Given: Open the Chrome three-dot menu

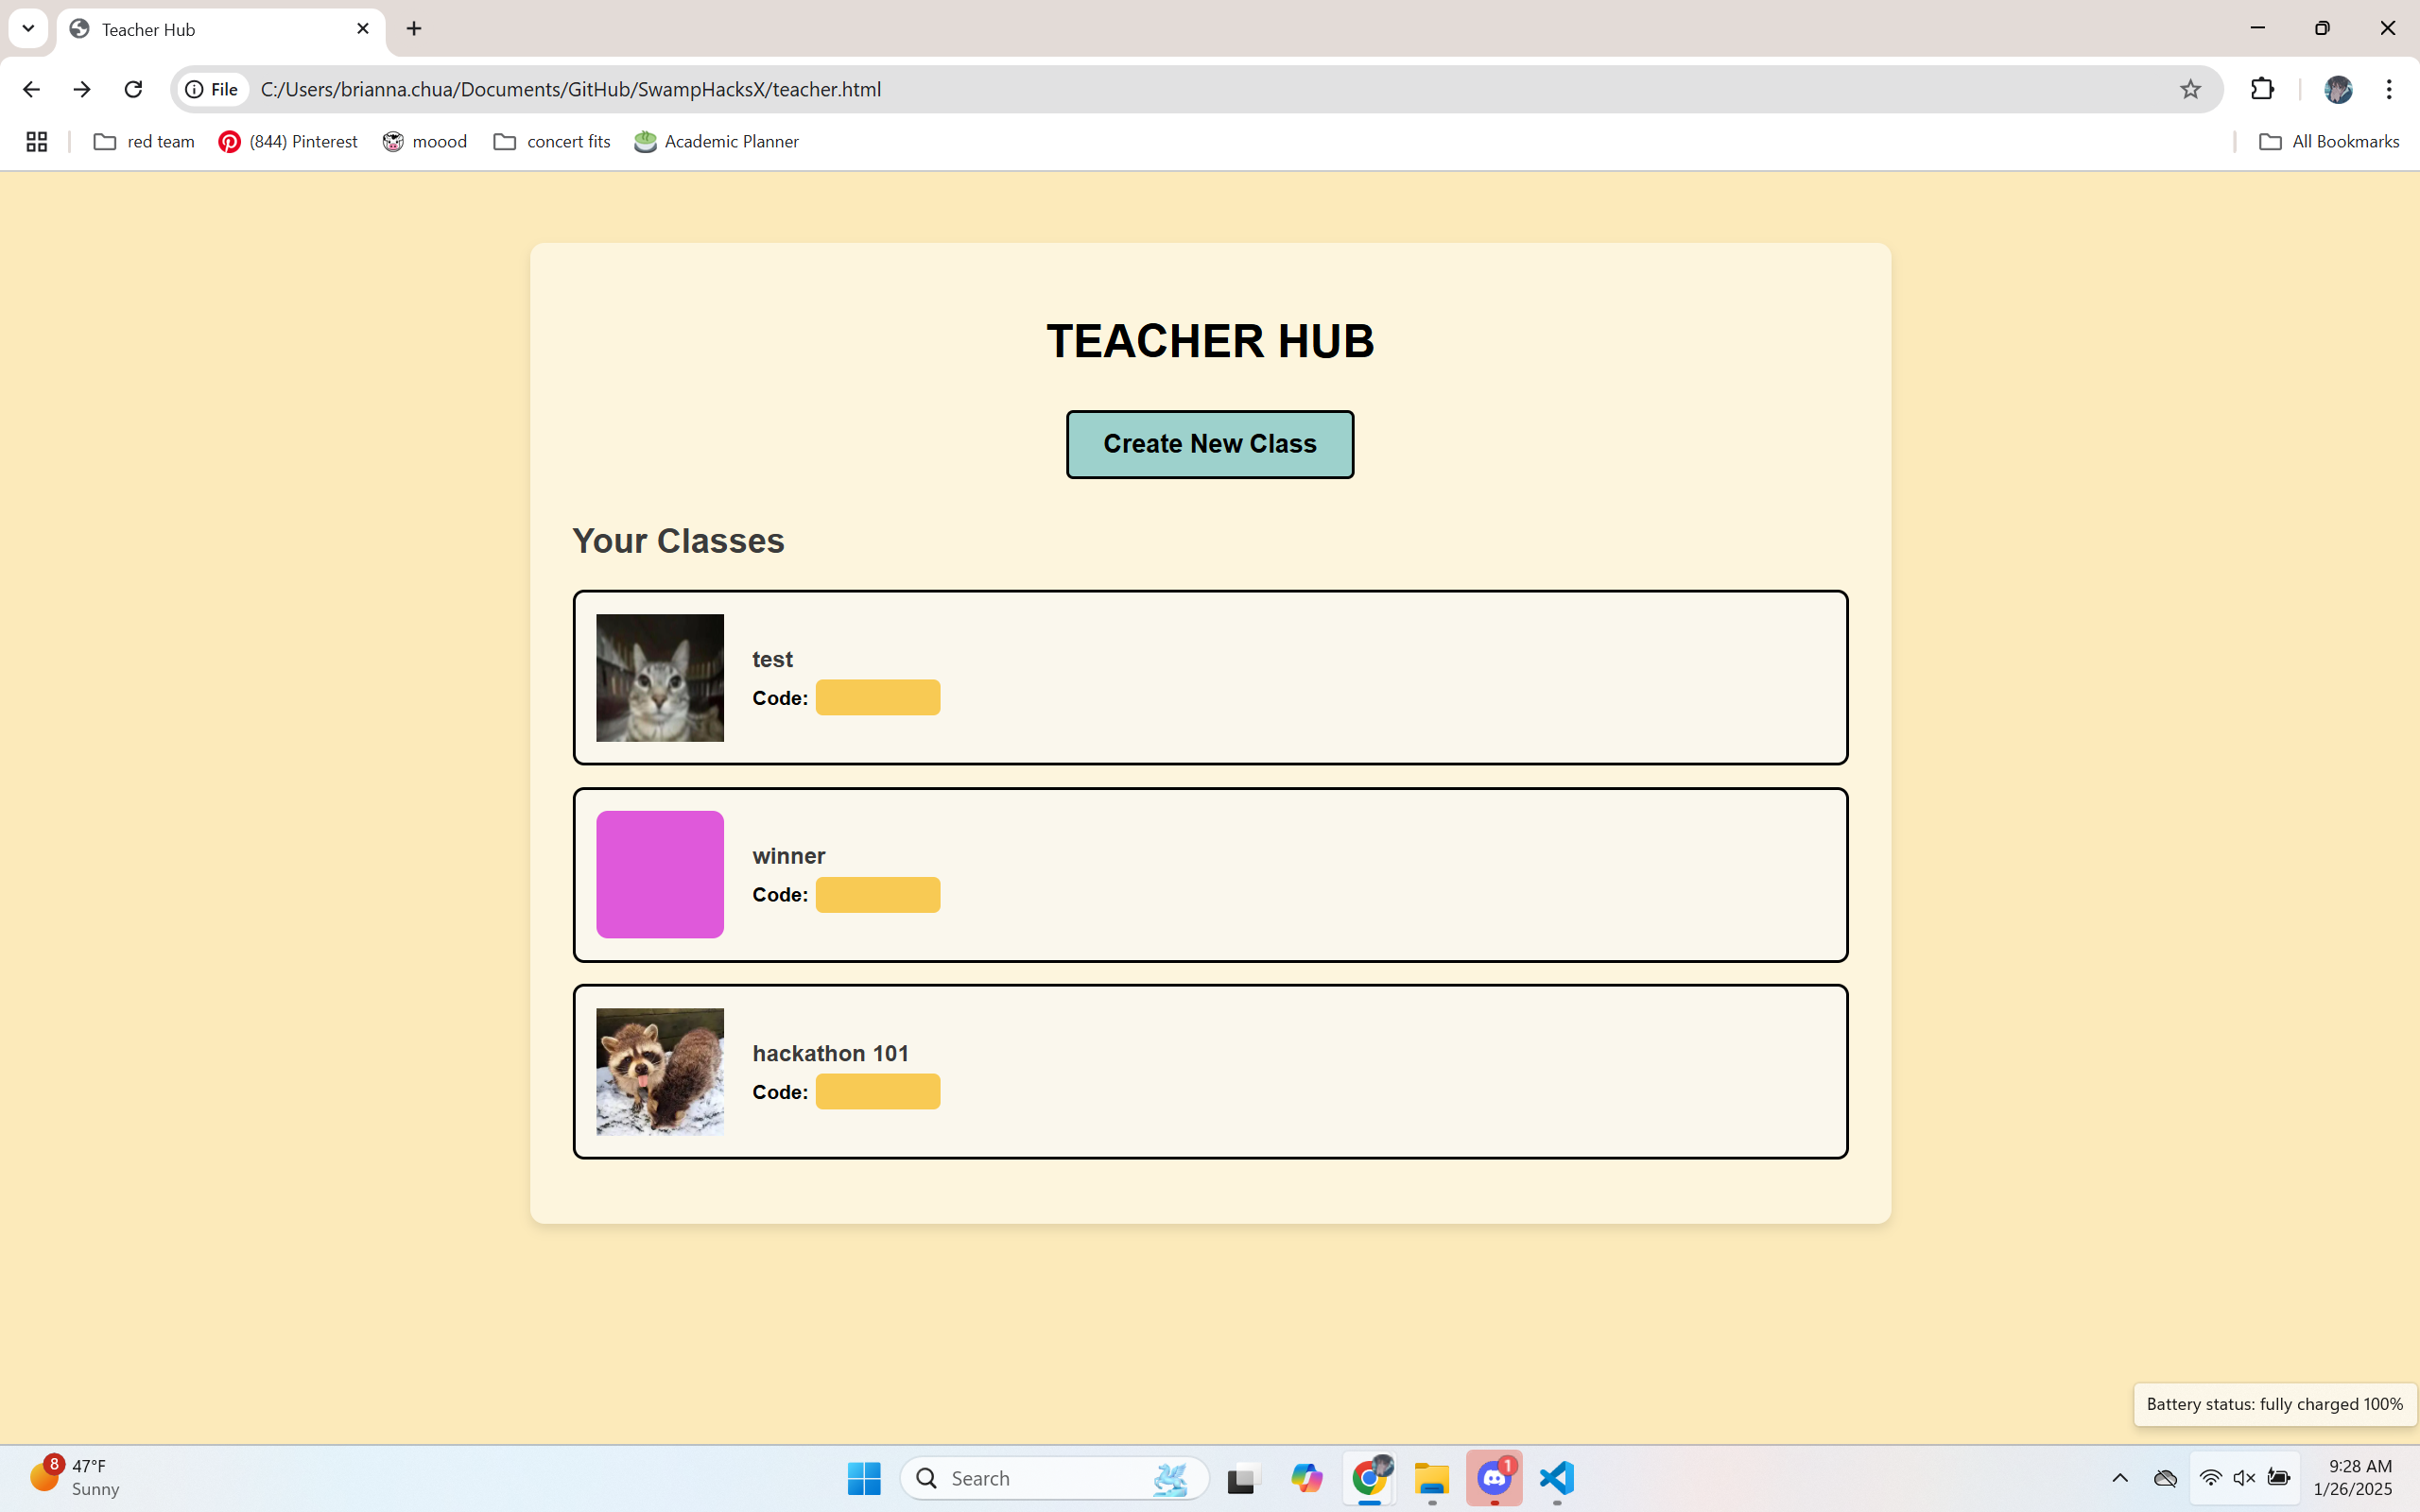Looking at the screenshot, I should [2389, 89].
